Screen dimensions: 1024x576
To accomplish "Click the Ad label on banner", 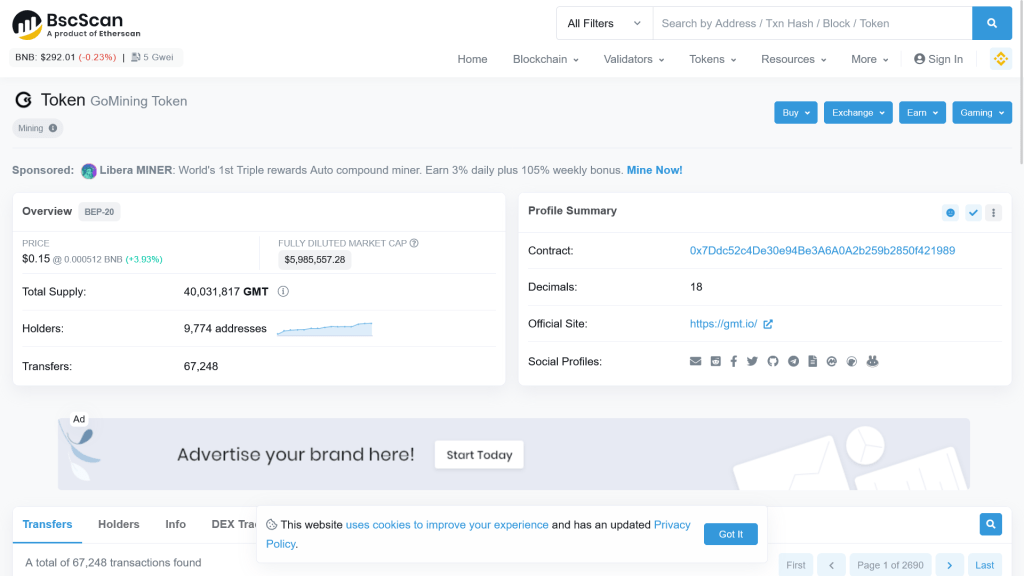I will tap(79, 419).
